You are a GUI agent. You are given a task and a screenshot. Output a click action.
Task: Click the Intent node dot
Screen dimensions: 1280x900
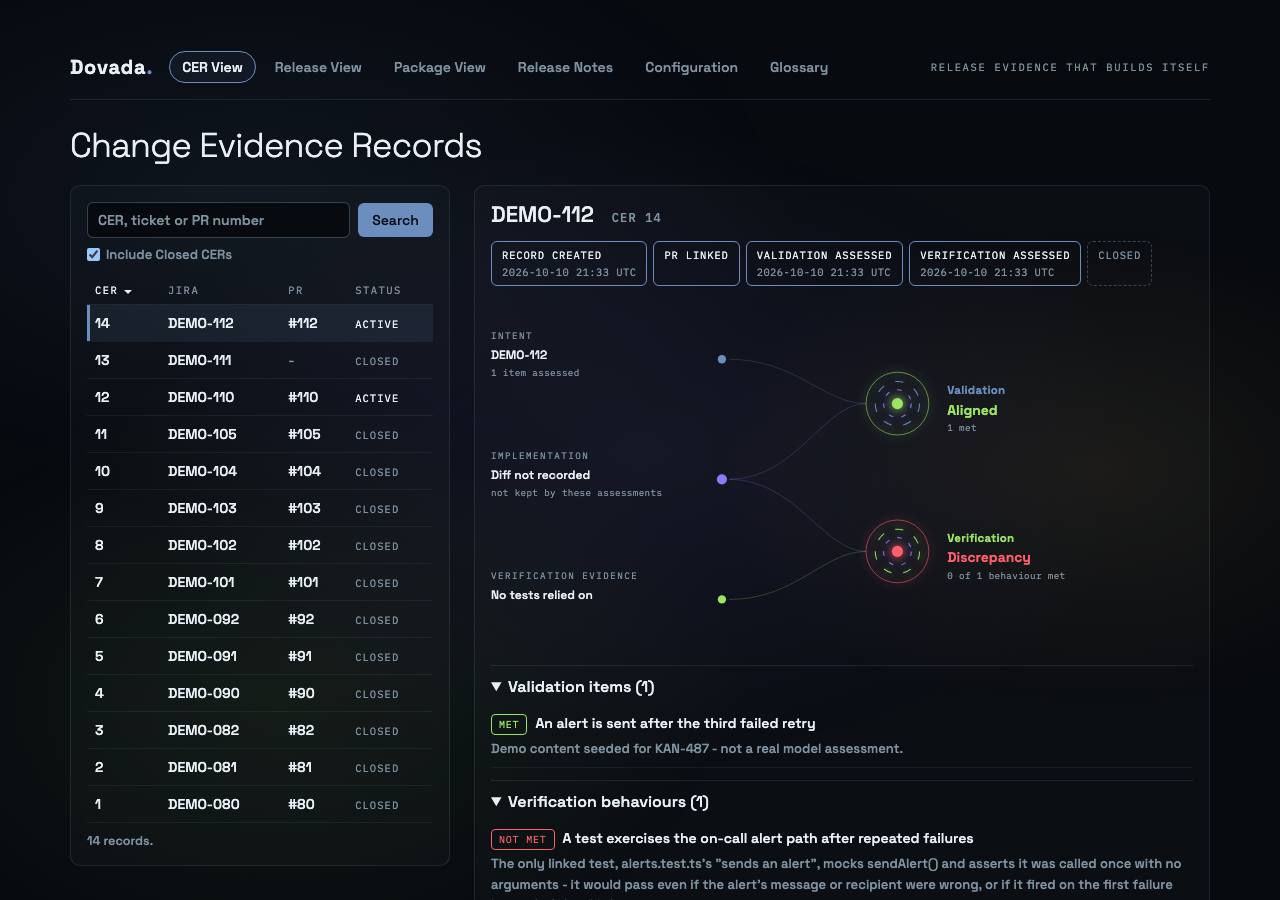(722, 359)
